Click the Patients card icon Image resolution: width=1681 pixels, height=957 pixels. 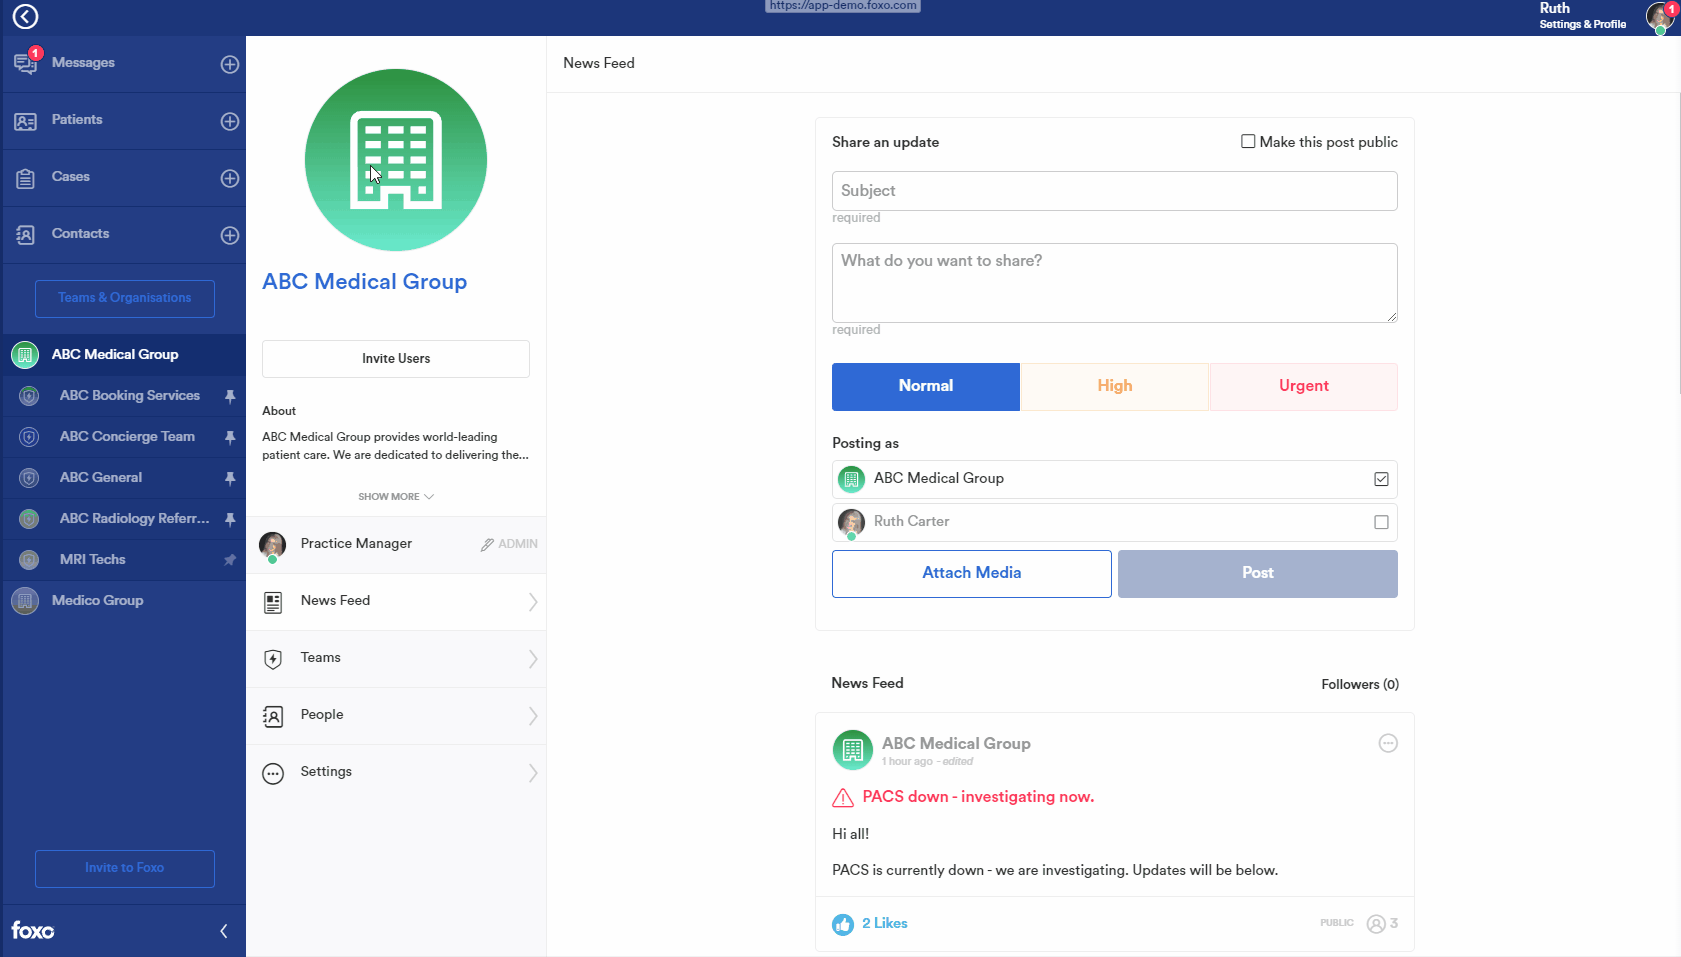(25, 121)
